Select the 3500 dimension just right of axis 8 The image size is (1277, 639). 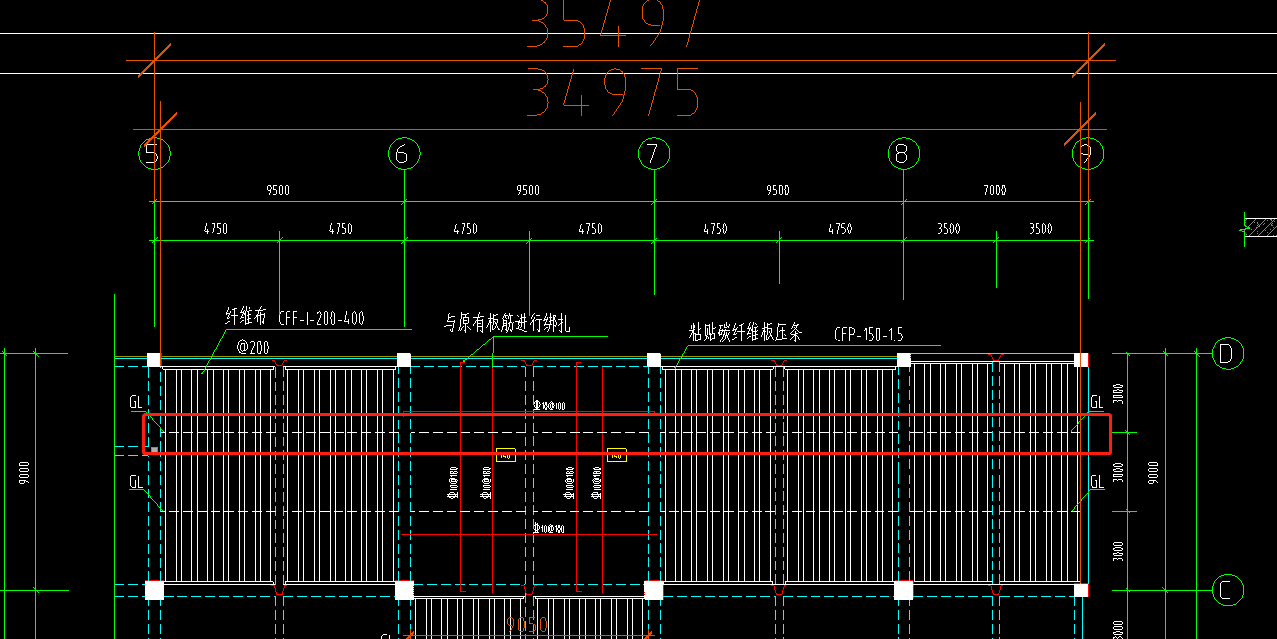[948, 229]
